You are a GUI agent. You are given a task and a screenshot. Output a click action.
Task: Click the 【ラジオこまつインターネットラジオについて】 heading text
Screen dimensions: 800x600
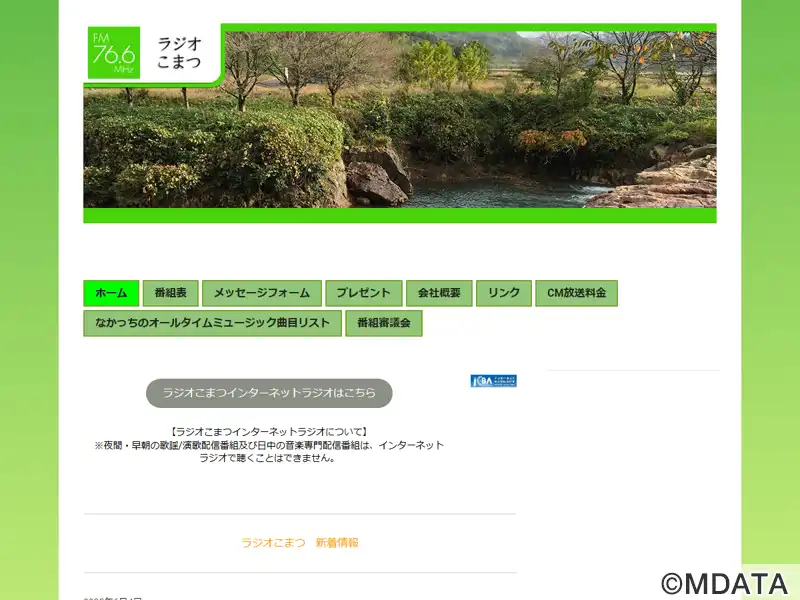pos(269,432)
